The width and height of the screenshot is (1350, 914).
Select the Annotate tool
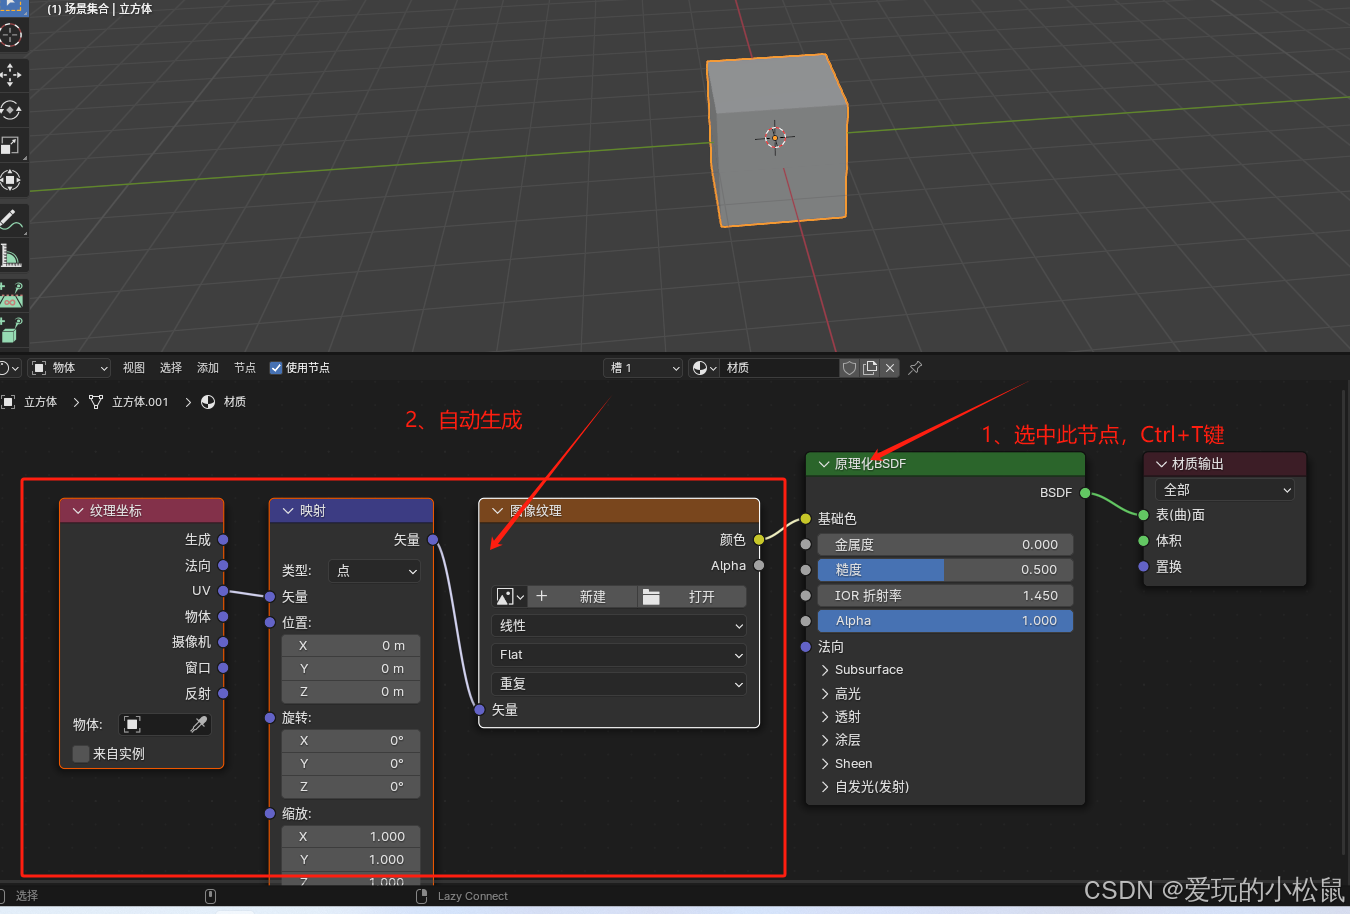(x=12, y=219)
